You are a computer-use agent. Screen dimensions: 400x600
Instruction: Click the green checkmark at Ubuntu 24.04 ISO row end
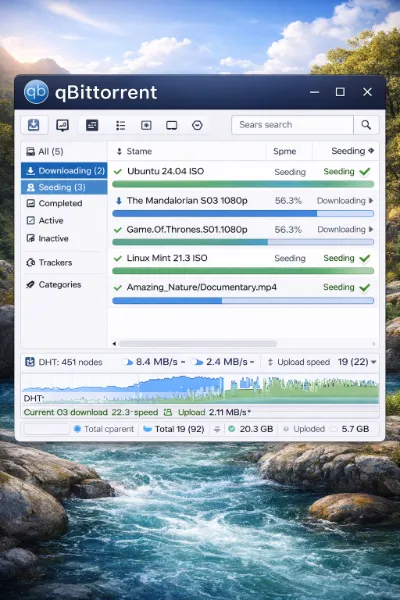point(365,171)
